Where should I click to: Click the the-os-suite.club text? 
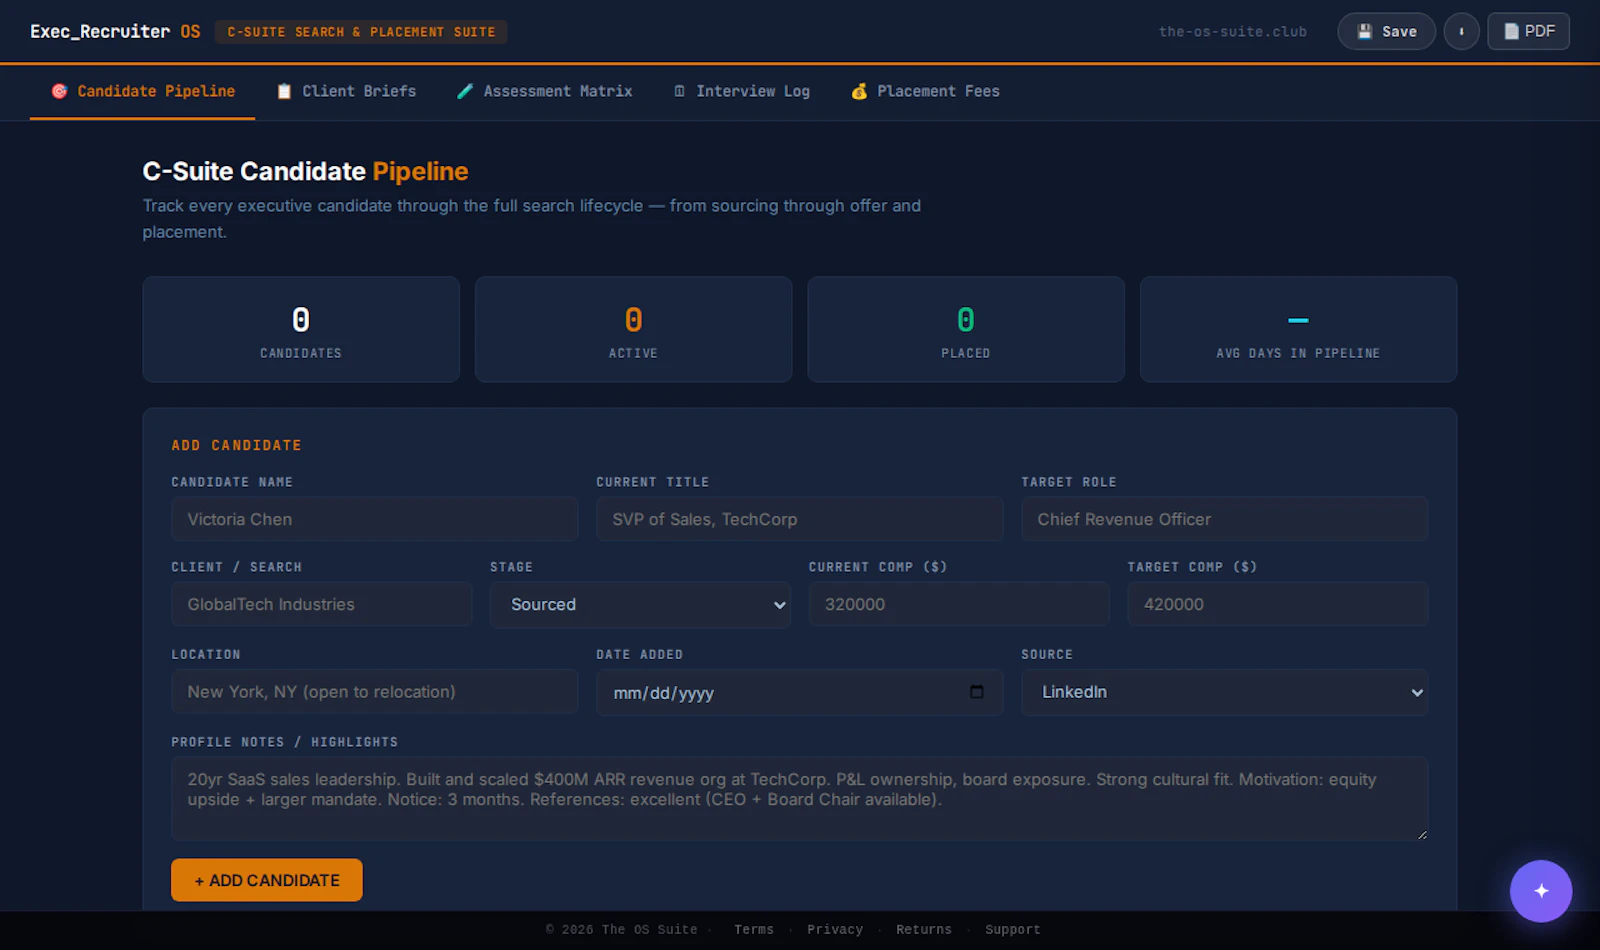(1233, 32)
